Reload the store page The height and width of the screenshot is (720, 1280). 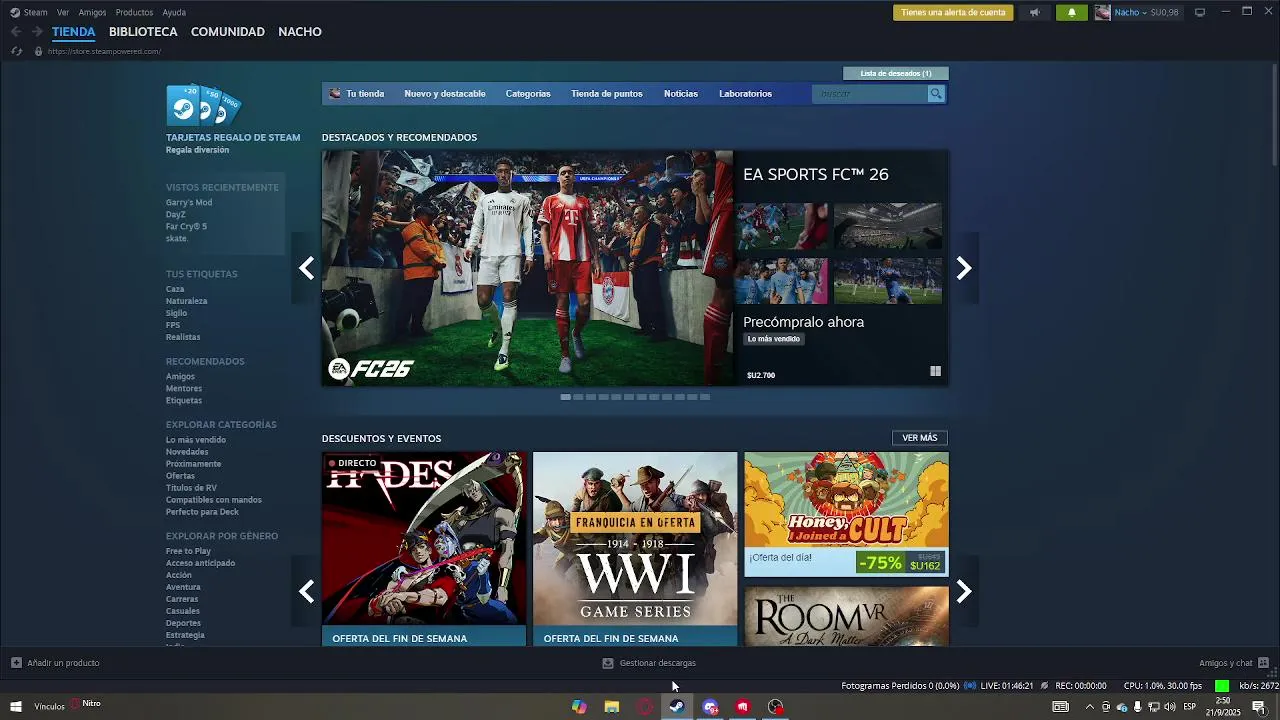click(16, 51)
